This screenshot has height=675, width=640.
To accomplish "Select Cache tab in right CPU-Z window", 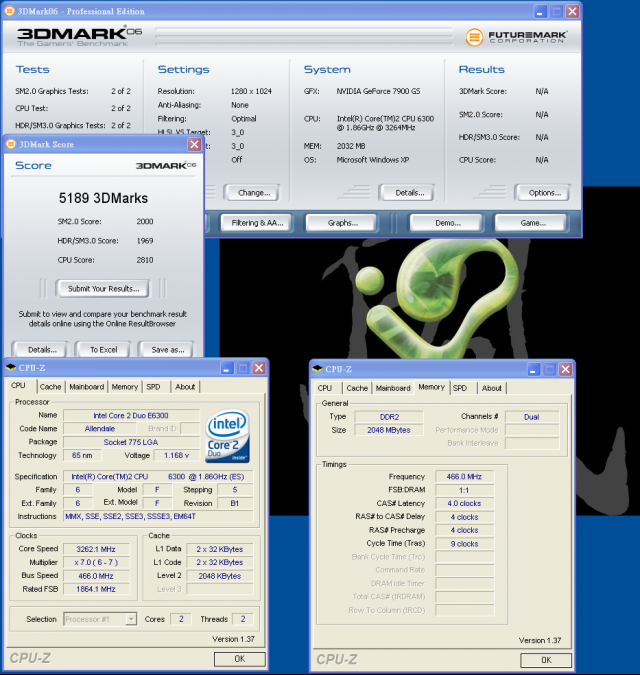I will 357,388.
